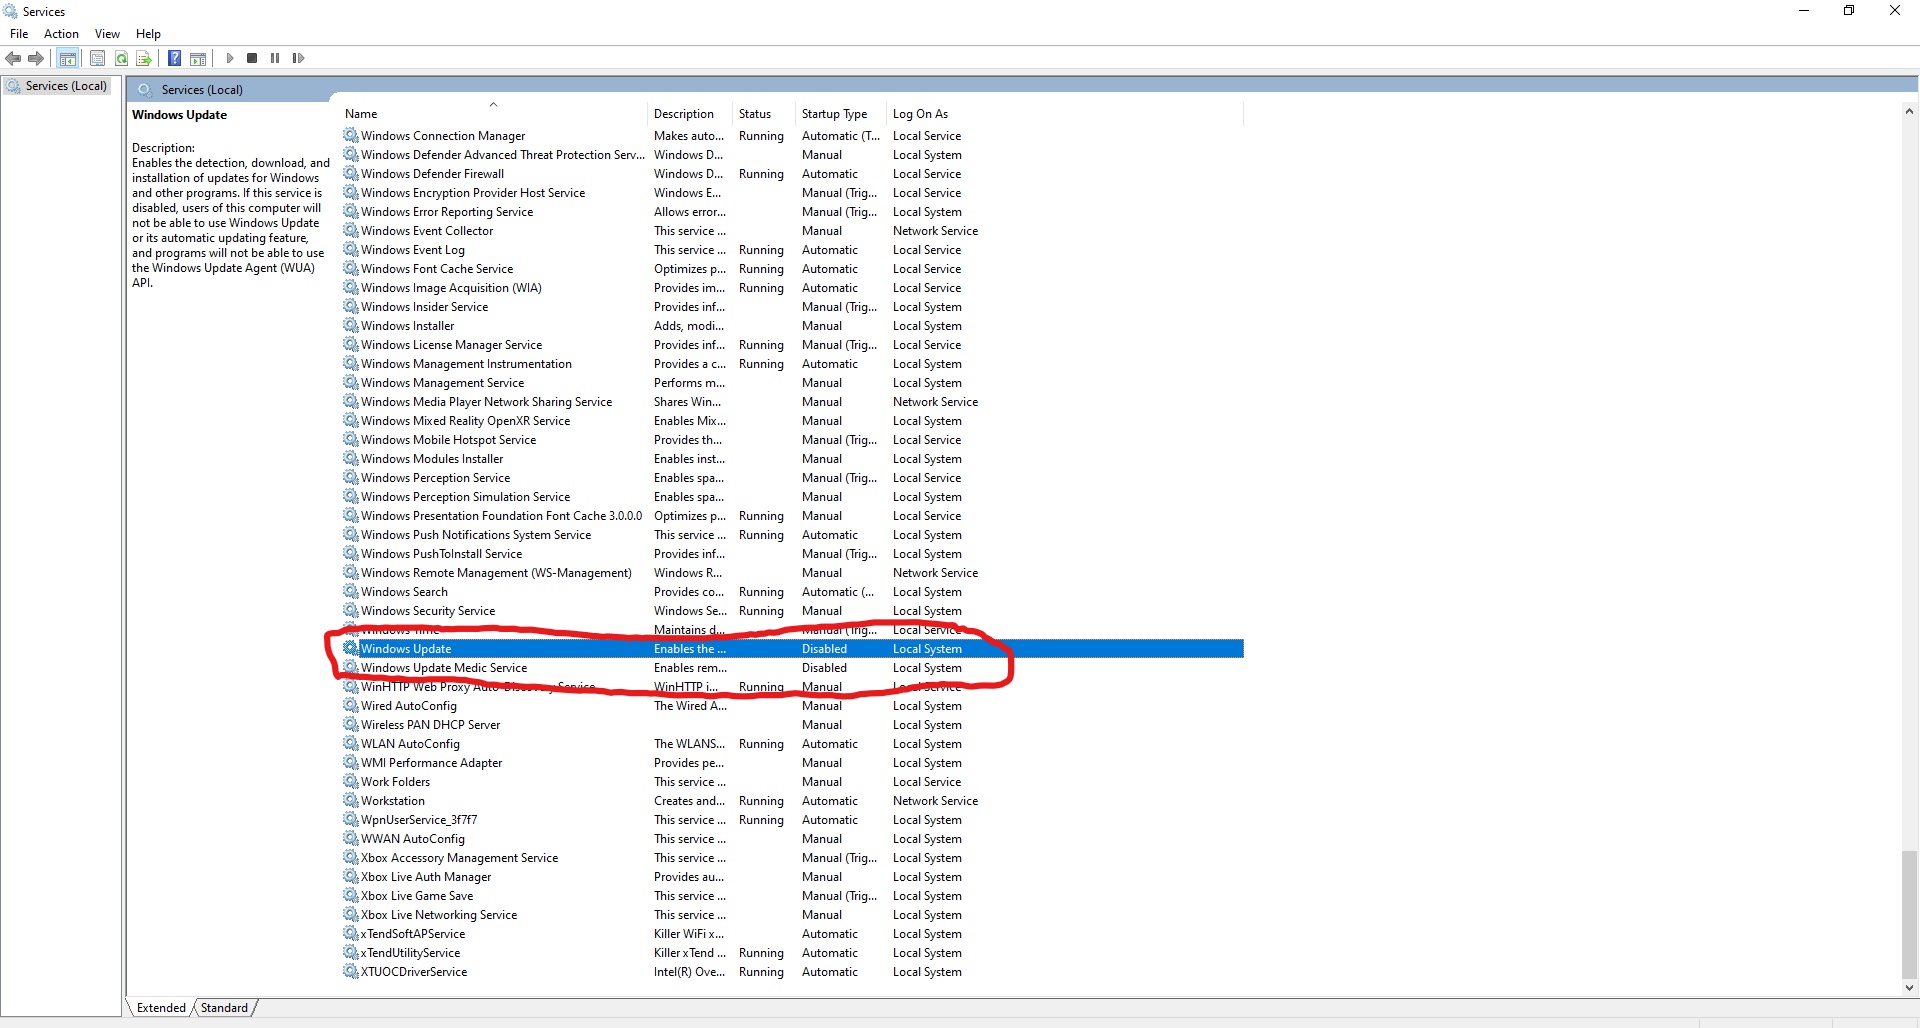The image size is (1920, 1028).
Task: Sort by the Description column header
Action: click(x=689, y=114)
